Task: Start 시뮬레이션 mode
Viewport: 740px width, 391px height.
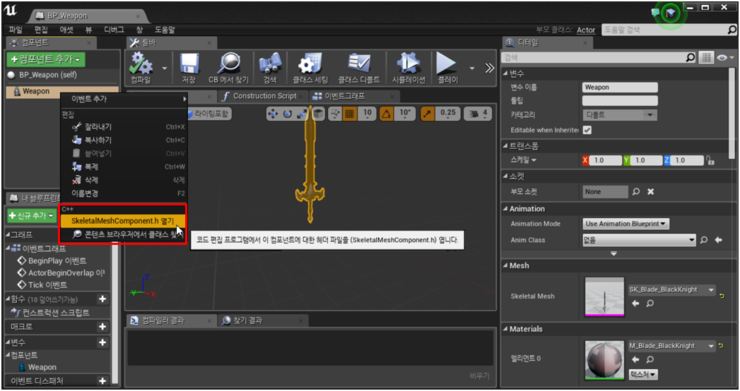Action: [x=409, y=68]
